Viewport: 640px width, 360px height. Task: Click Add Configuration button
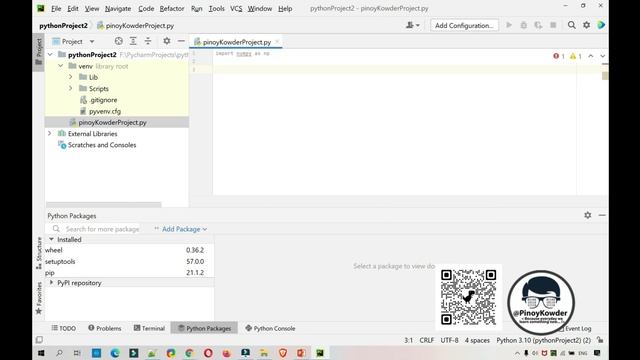(x=464, y=25)
